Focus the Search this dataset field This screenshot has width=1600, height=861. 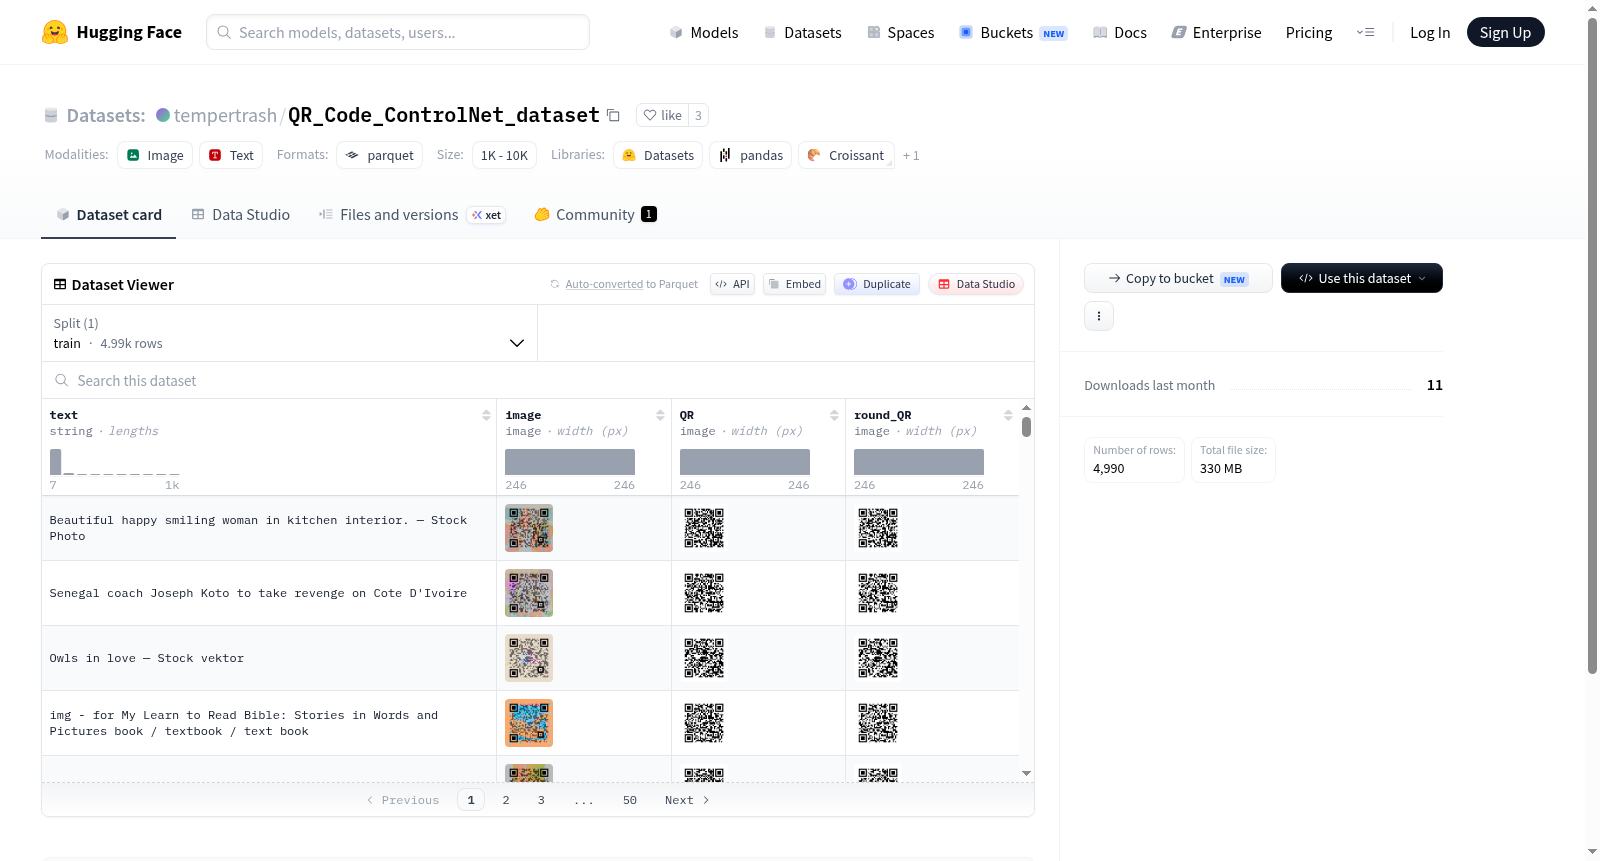pos(538,381)
